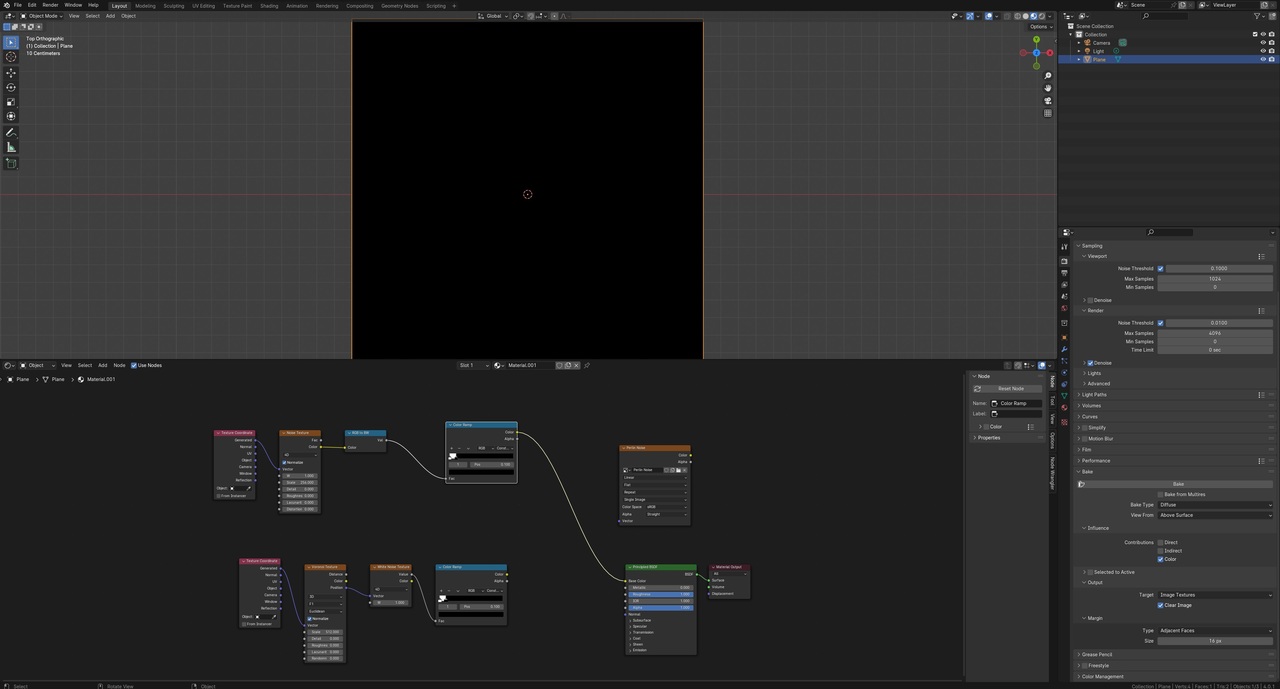Click the Light item's icon in the Outliner
1280x689 pixels.
pos(1088,51)
